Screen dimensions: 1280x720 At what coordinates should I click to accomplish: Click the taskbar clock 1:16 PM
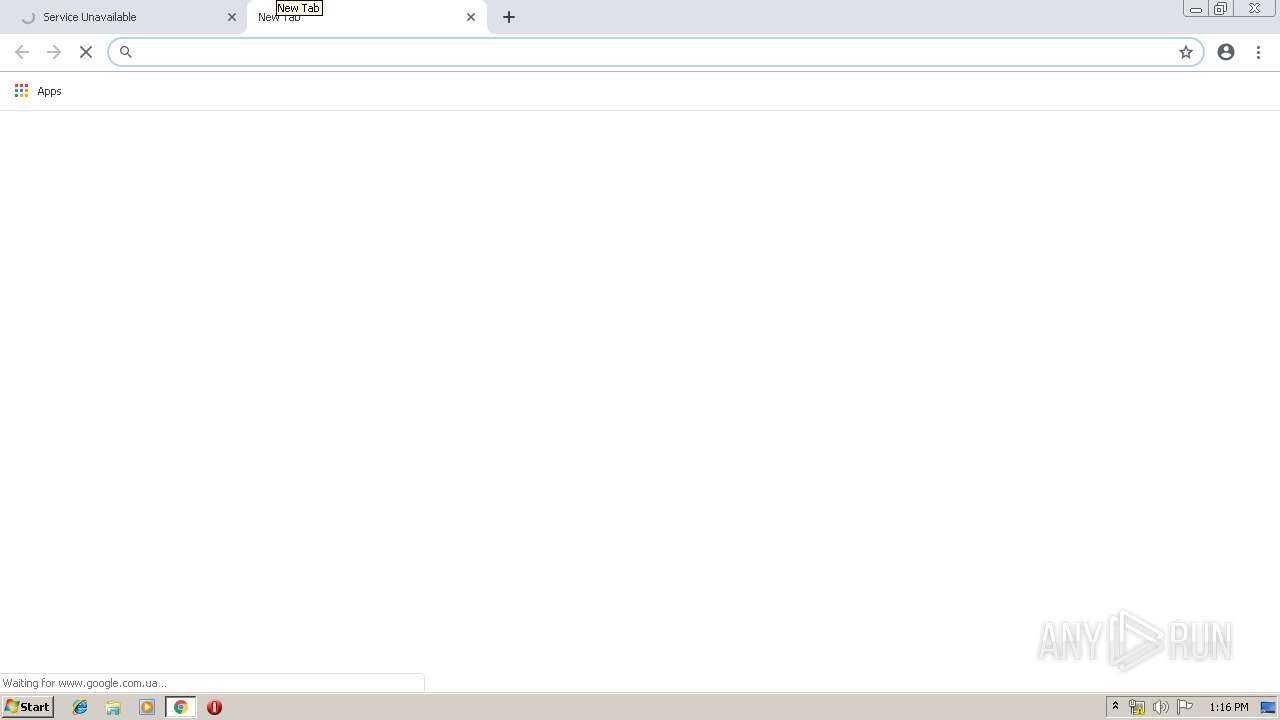pos(1228,707)
